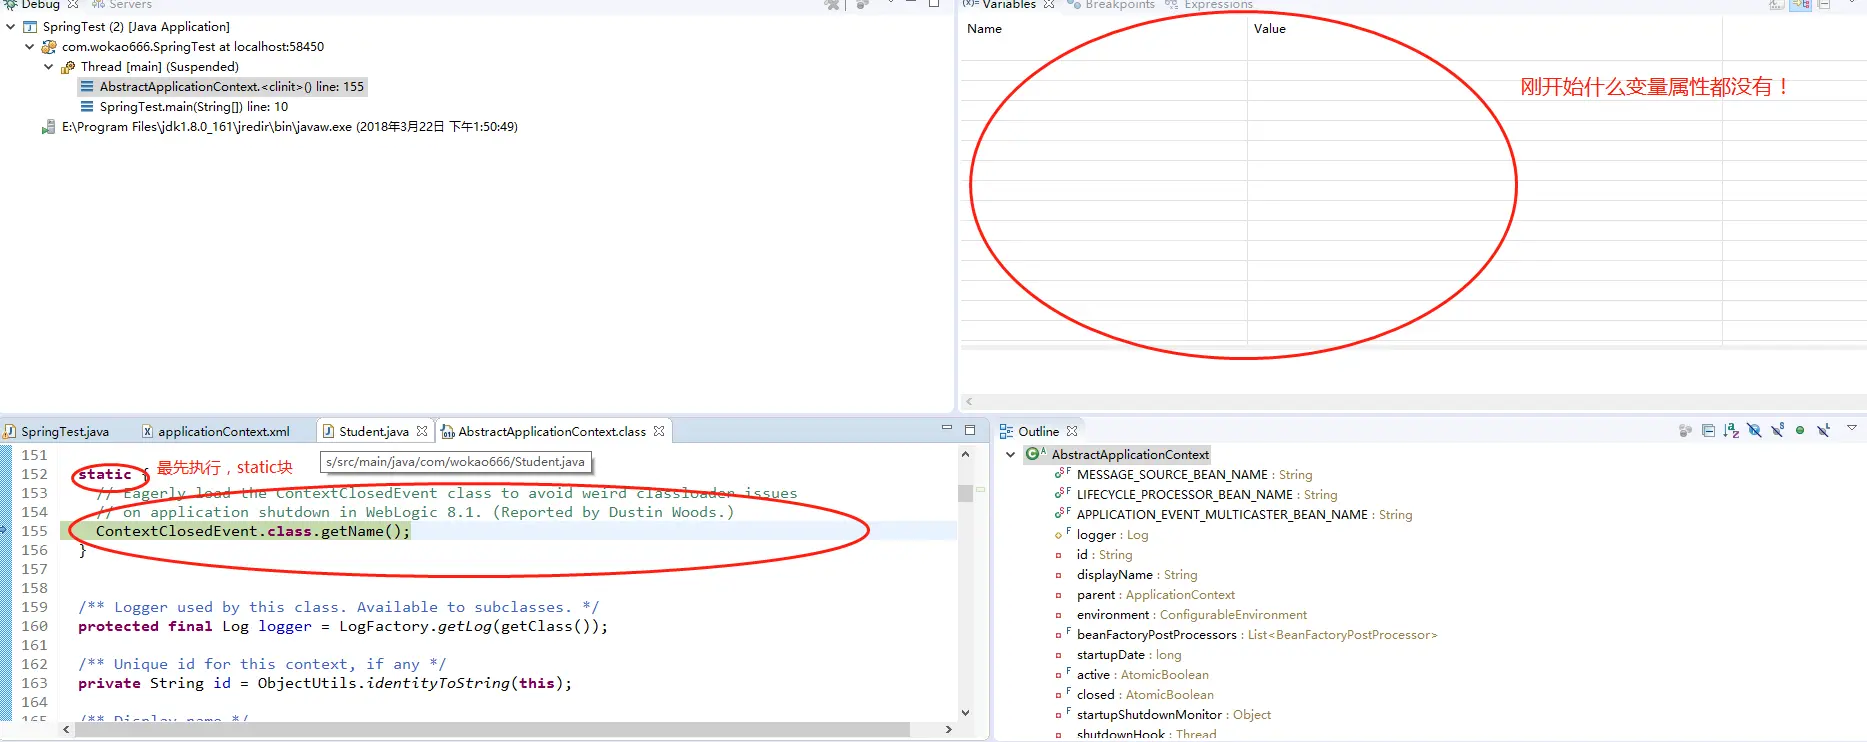Close the AbstractApplicationContext.class editor tab
This screenshot has height=742, width=1867.
pos(659,431)
